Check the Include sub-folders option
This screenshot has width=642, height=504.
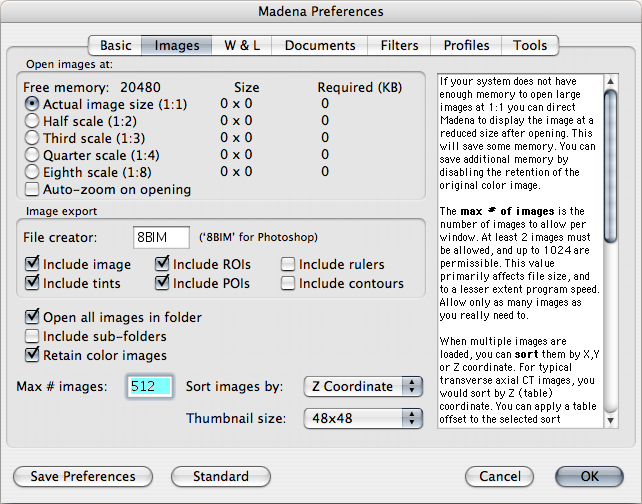click(33, 336)
